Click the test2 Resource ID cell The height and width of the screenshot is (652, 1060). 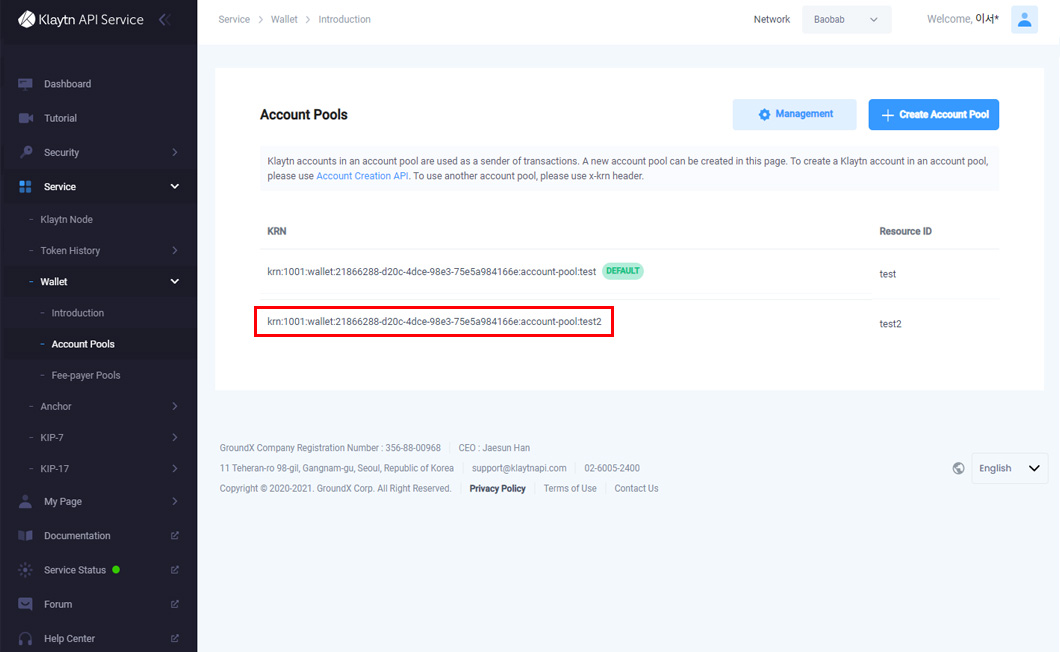890,324
